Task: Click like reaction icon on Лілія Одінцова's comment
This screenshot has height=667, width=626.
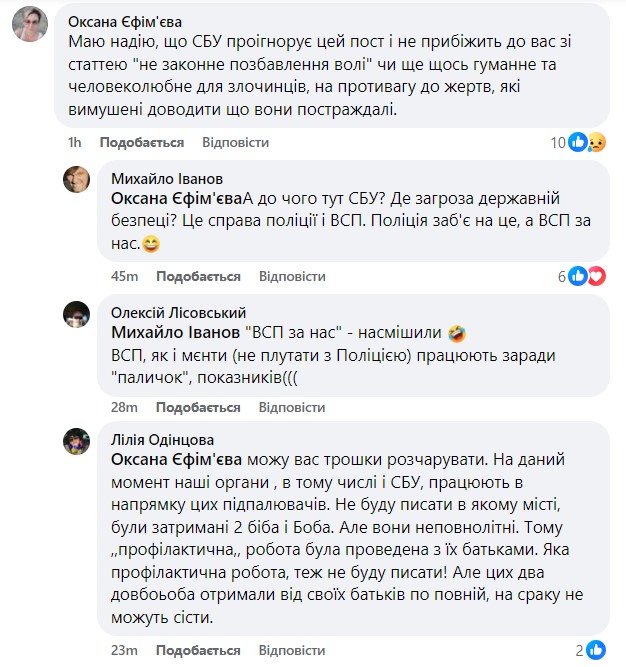Action: tap(596, 650)
